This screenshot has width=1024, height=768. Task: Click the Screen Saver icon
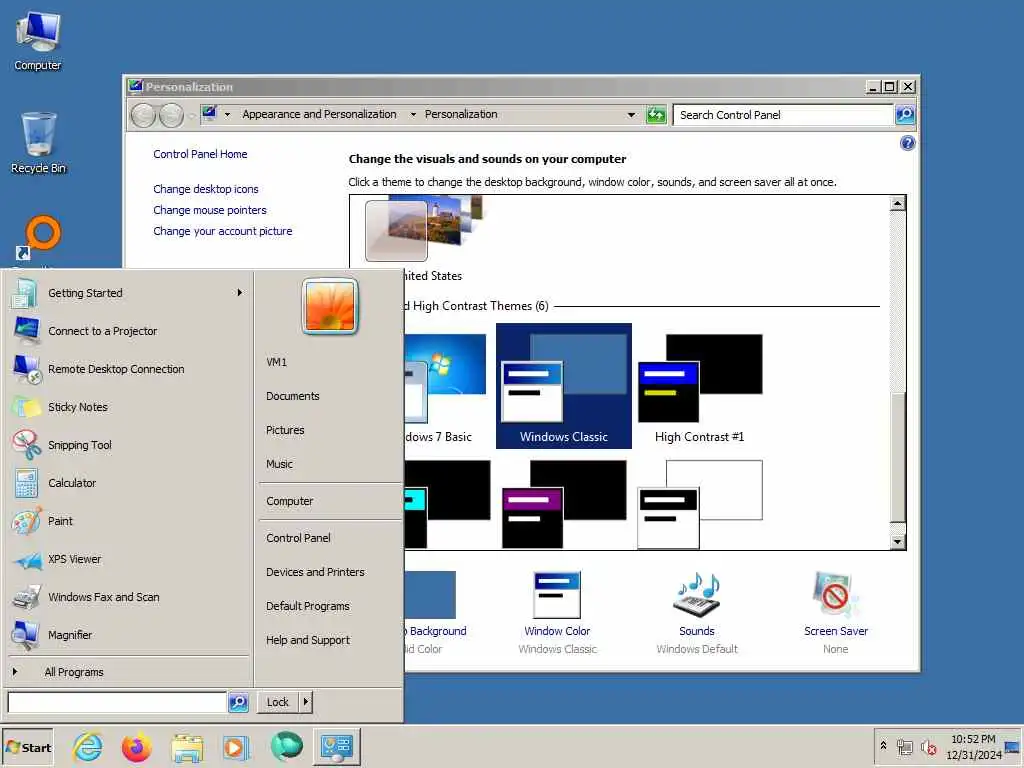pos(835,595)
